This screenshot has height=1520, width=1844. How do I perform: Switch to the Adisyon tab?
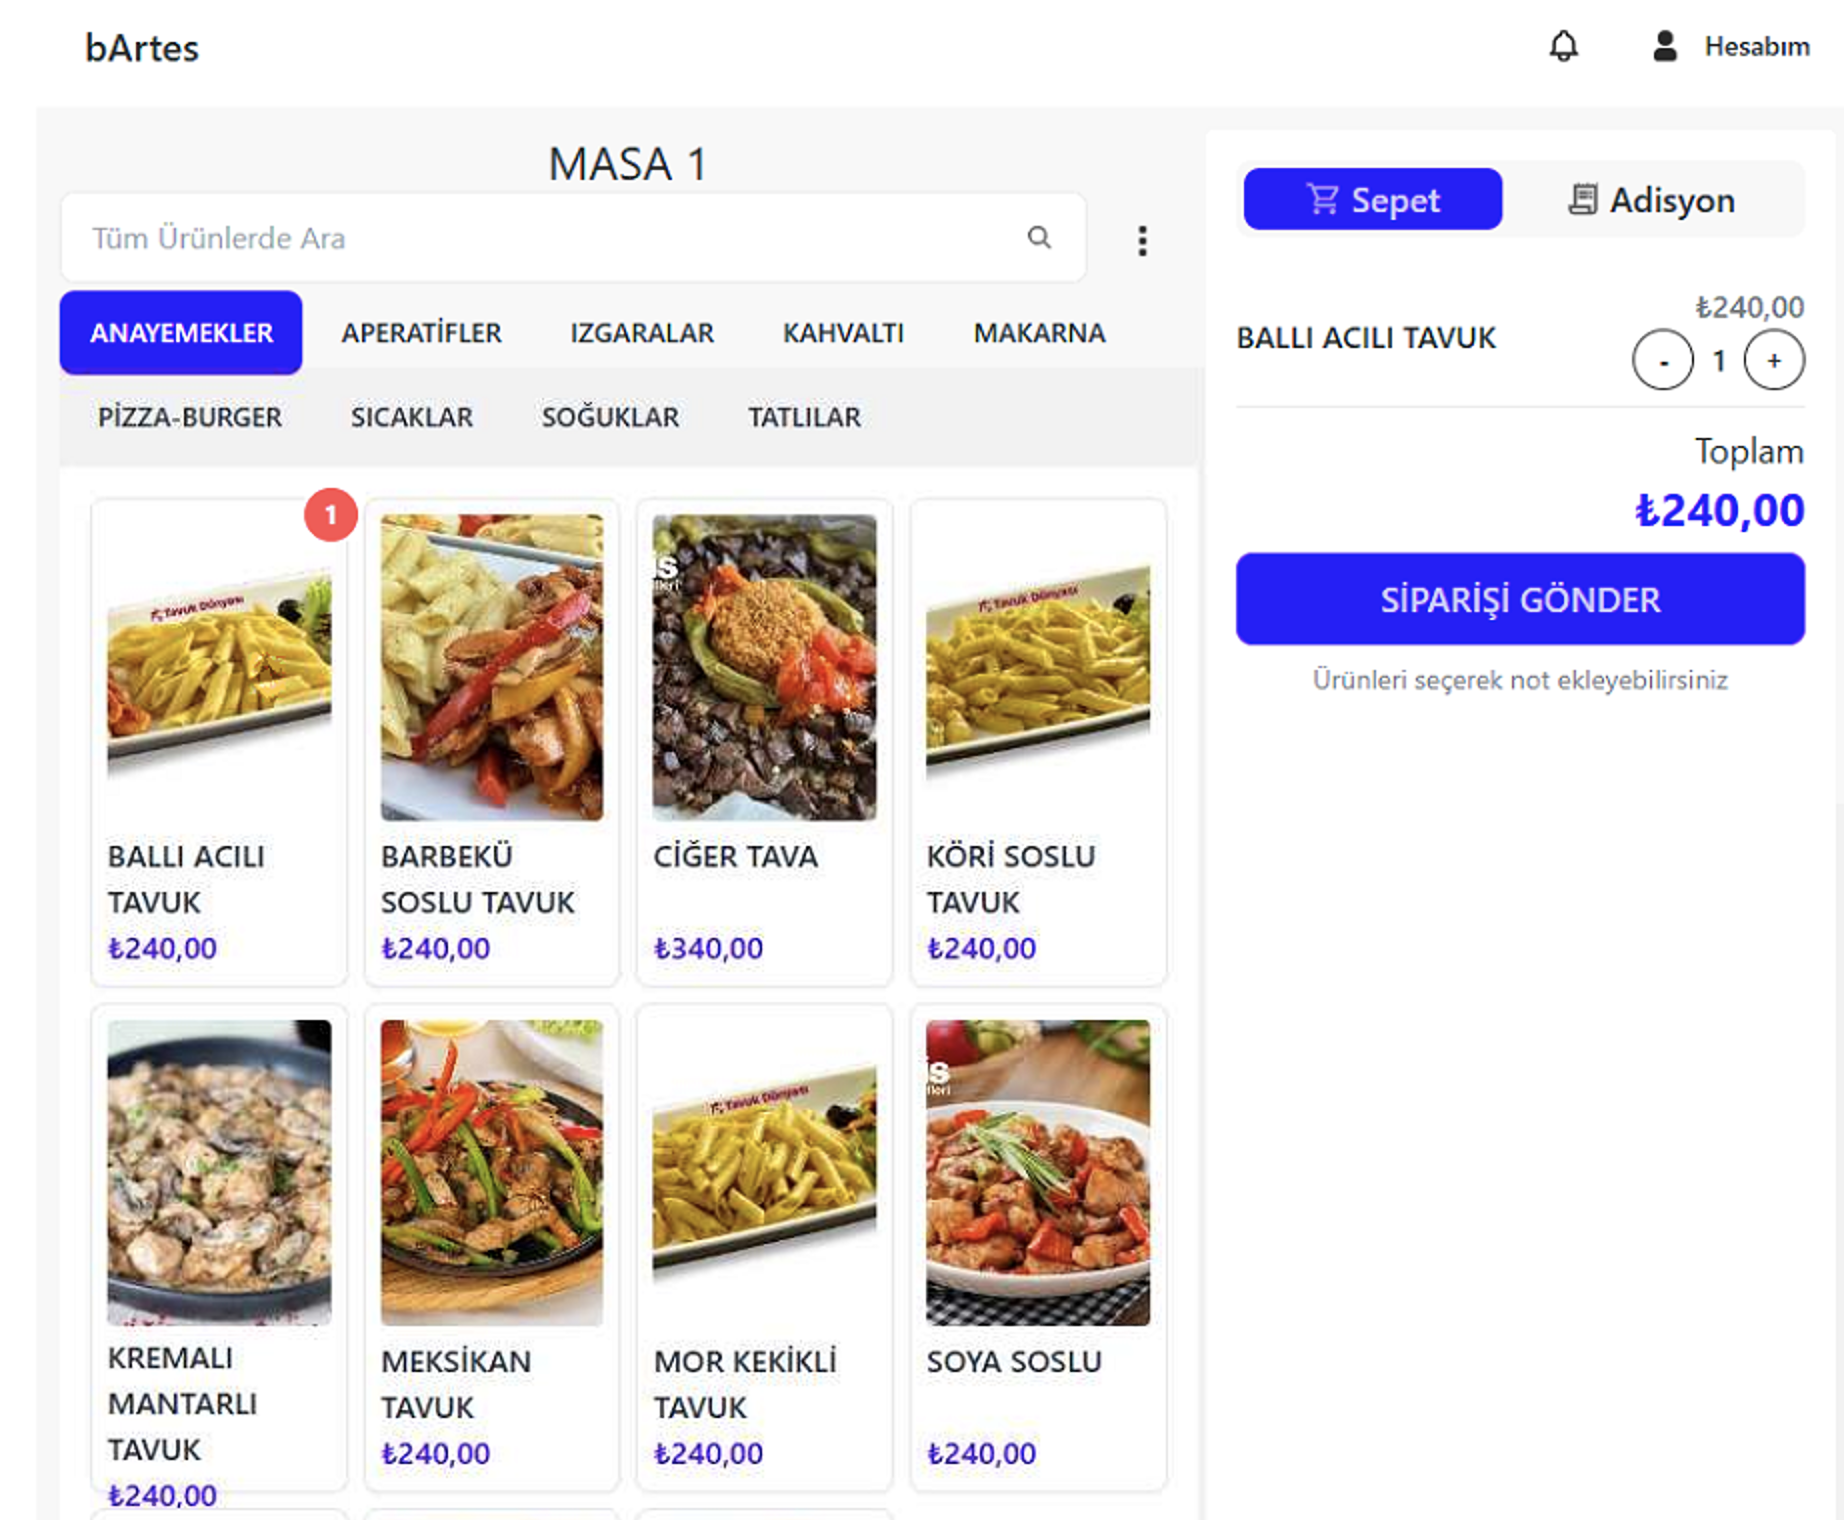click(1653, 199)
